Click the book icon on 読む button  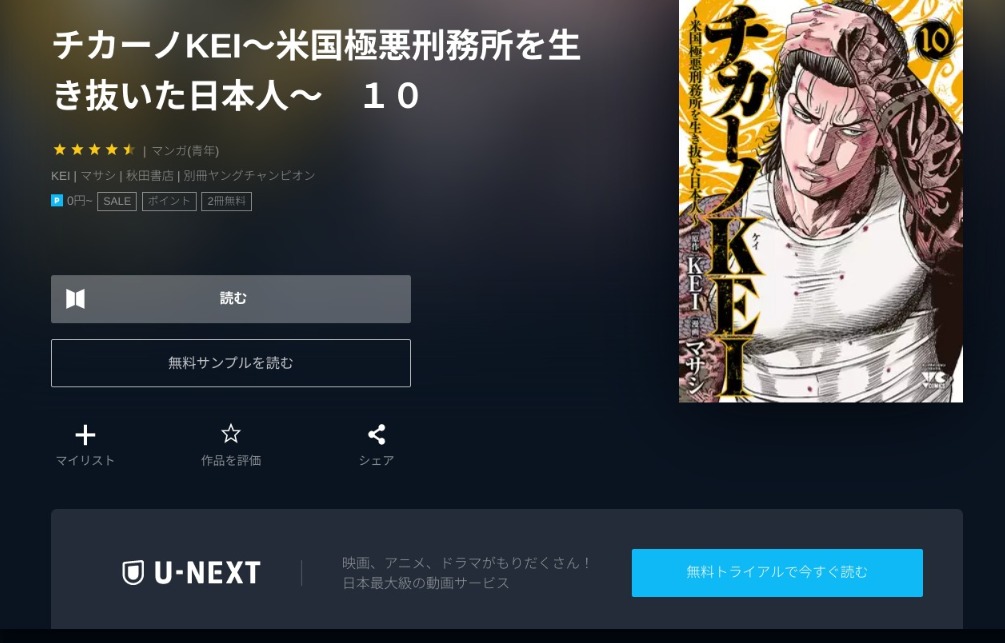[x=76, y=299]
